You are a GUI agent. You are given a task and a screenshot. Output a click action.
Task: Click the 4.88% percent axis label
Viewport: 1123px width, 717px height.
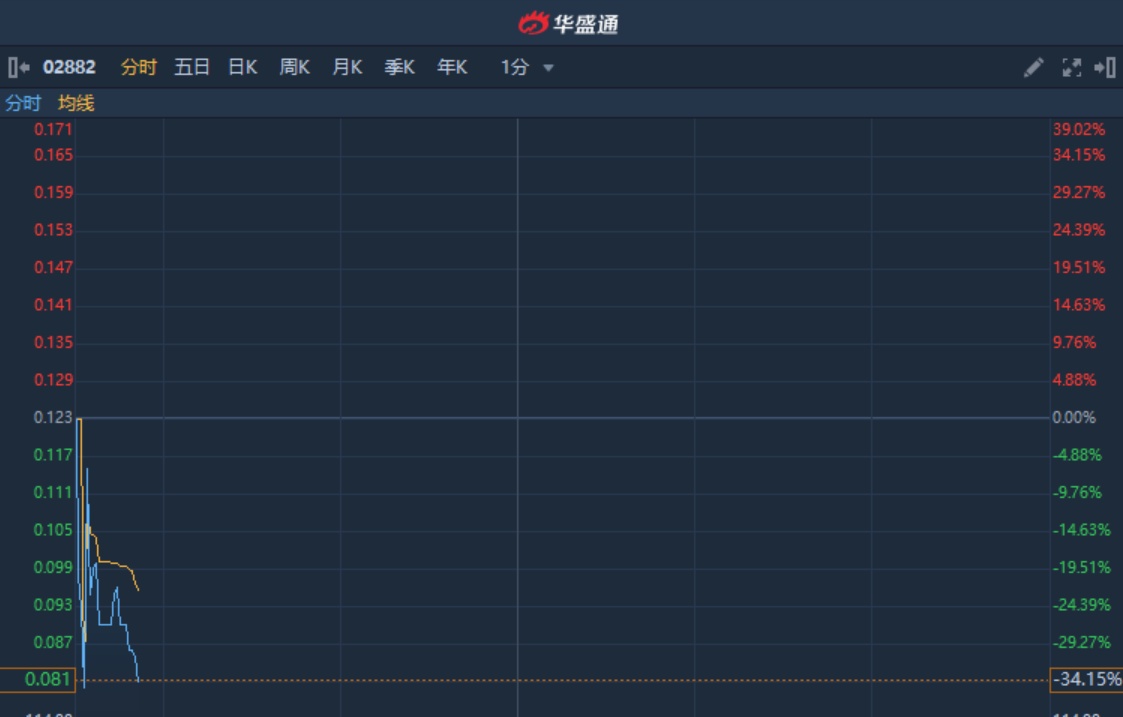click(1074, 380)
